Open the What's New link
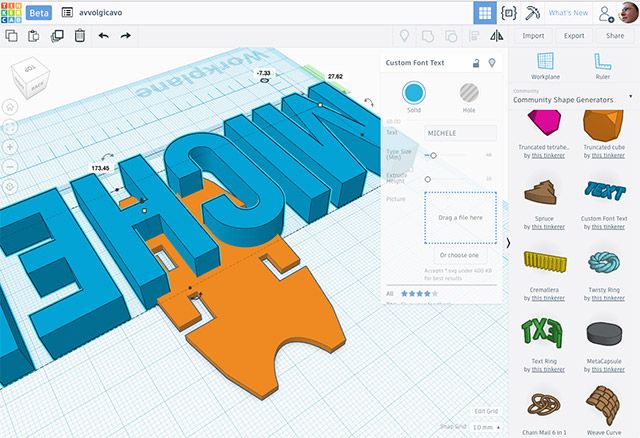Viewport: 640px width, 438px height. [568, 13]
